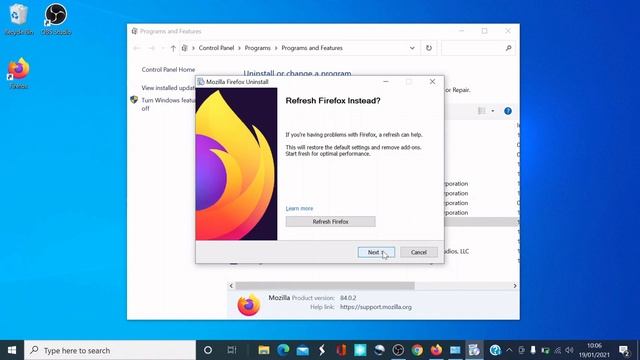Image resolution: width=640 pixels, height=360 pixels.
Task: Click the Mozilla Firefox Uninstall title icon
Action: 201,82
